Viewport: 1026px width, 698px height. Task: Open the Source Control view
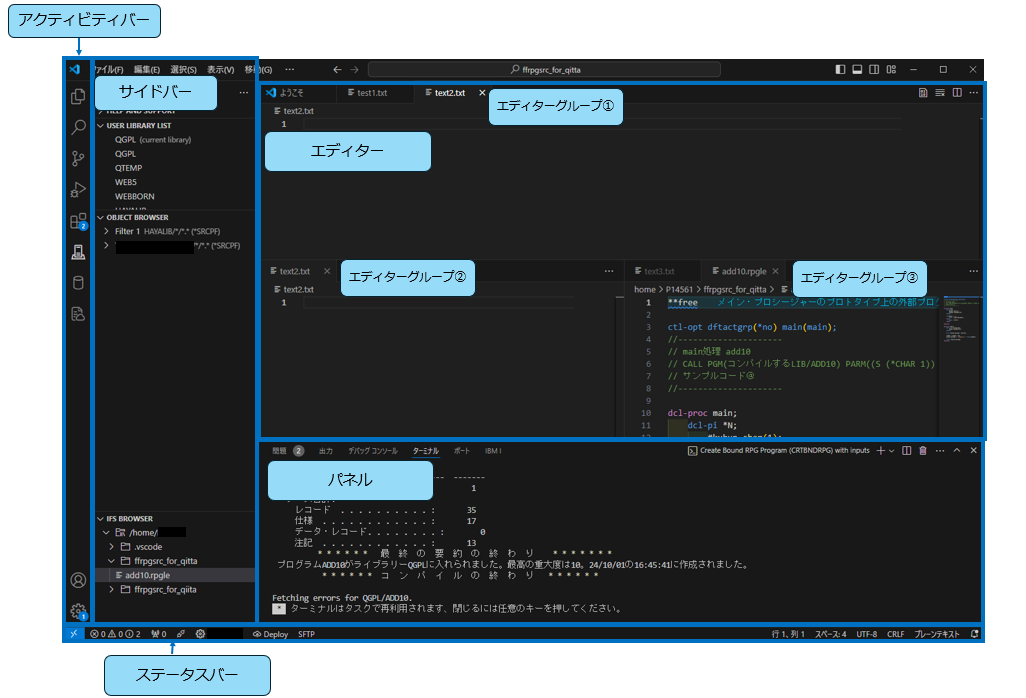click(x=78, y=158)
